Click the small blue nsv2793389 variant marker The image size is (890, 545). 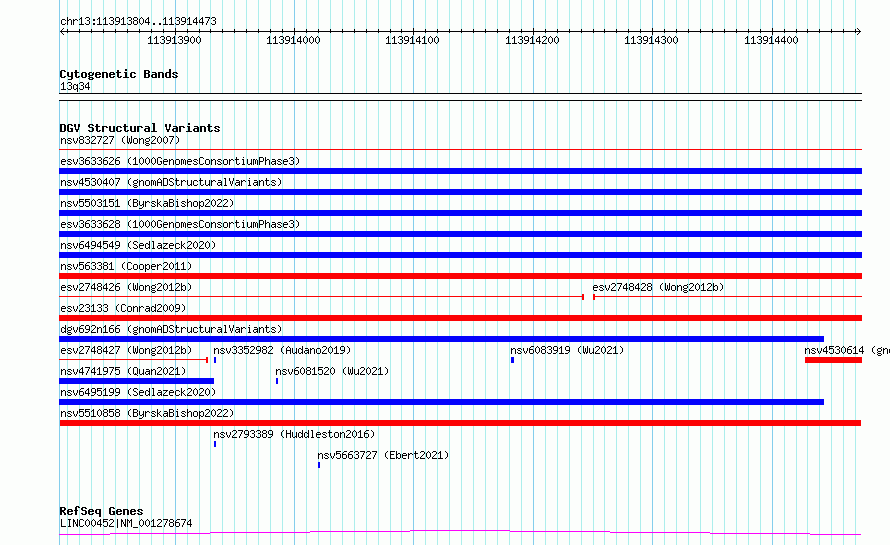(x=215, y=444)
